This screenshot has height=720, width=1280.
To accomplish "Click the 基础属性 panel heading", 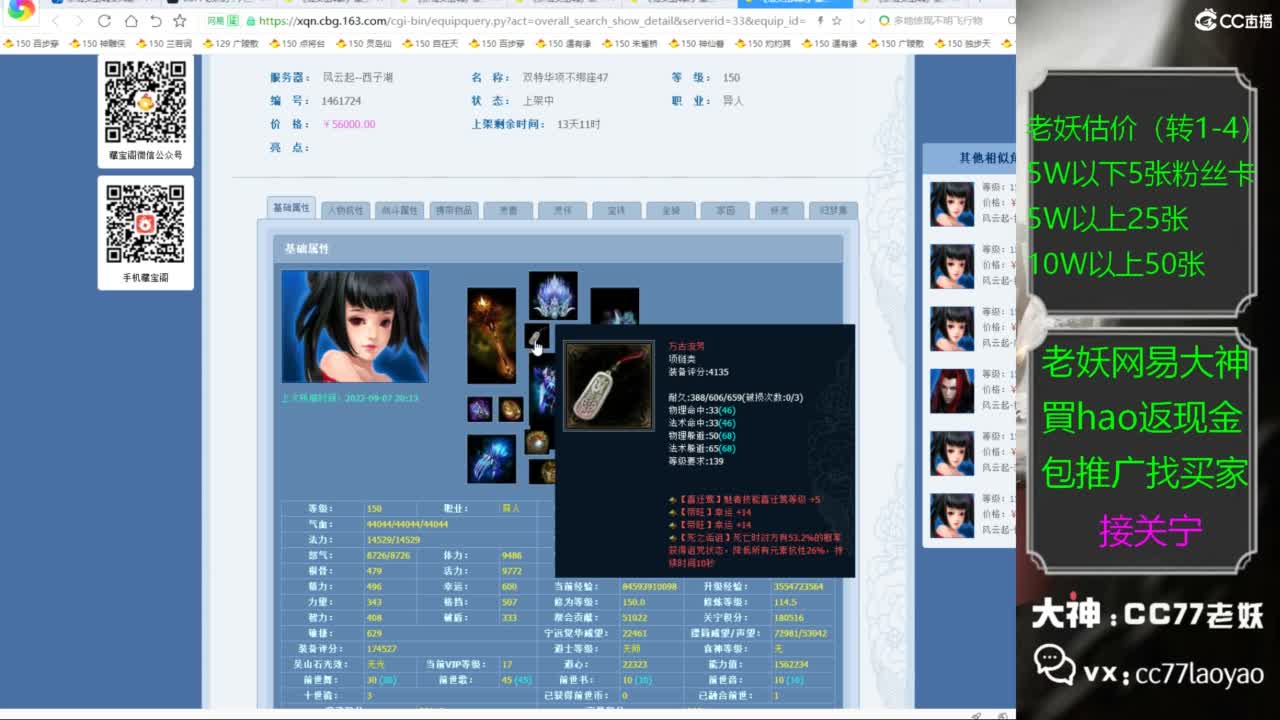I will coord(306,249).
